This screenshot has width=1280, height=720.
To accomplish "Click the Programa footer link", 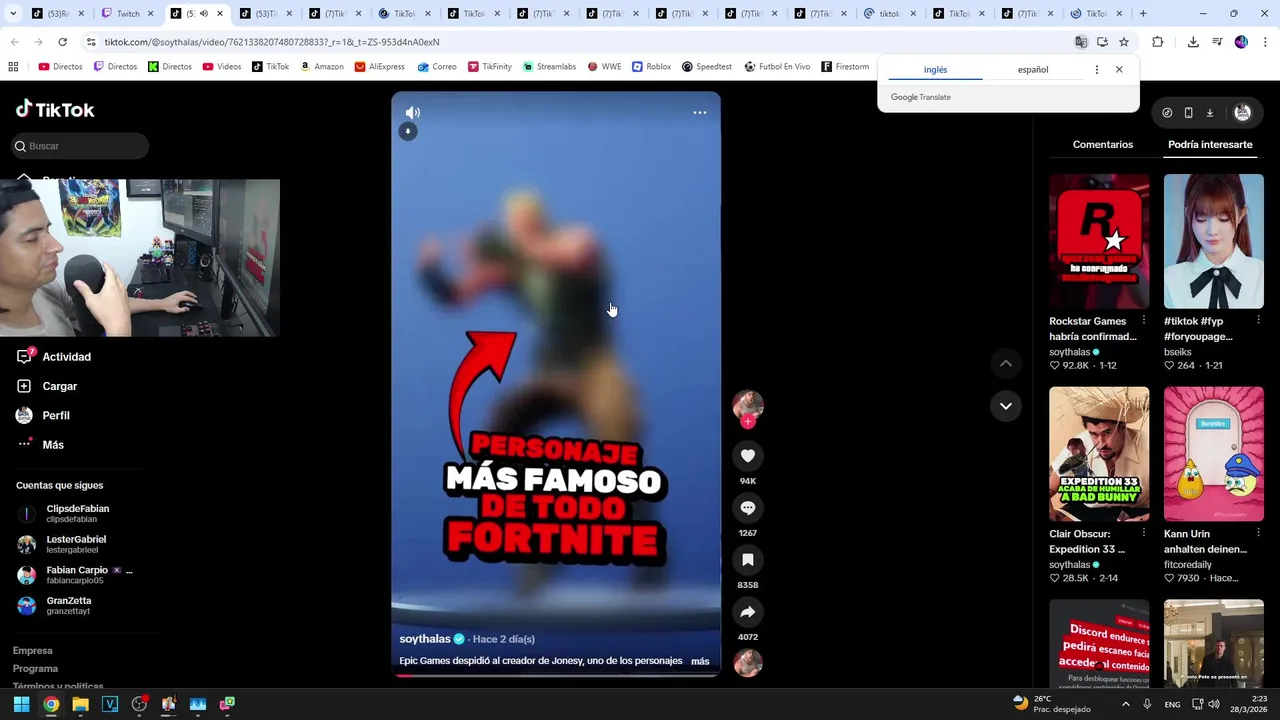I will (35, 669).
